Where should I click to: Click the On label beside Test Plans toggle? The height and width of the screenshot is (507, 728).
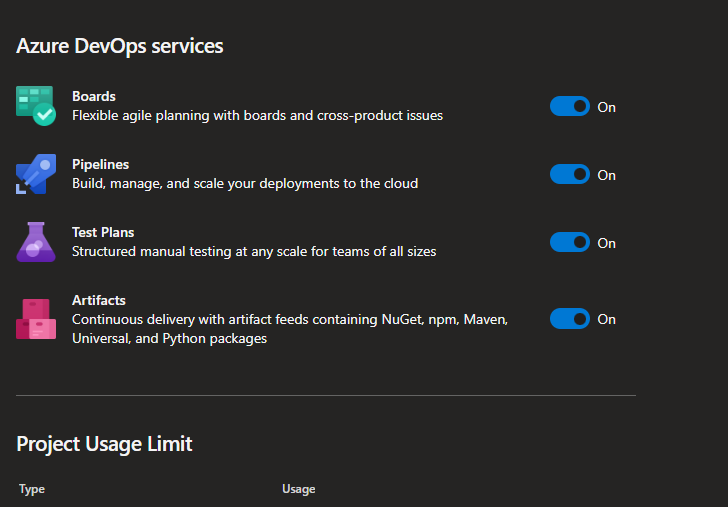coord(606,243)
